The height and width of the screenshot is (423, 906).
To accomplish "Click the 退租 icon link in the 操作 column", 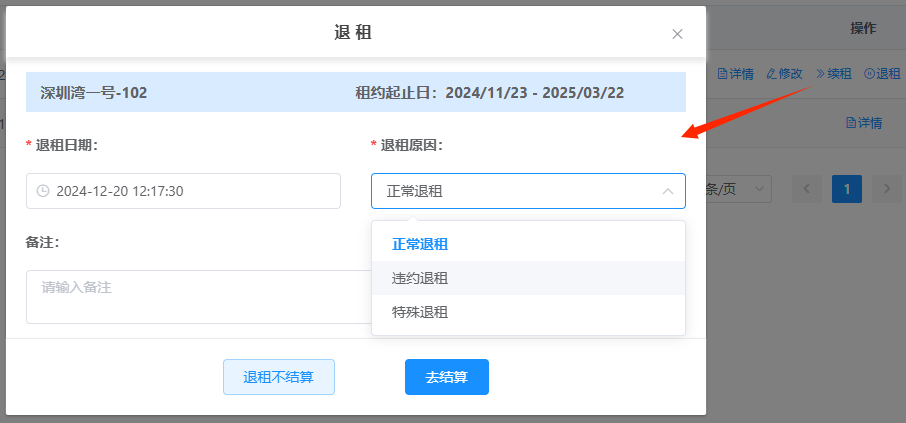I will [x=882, y=73].
